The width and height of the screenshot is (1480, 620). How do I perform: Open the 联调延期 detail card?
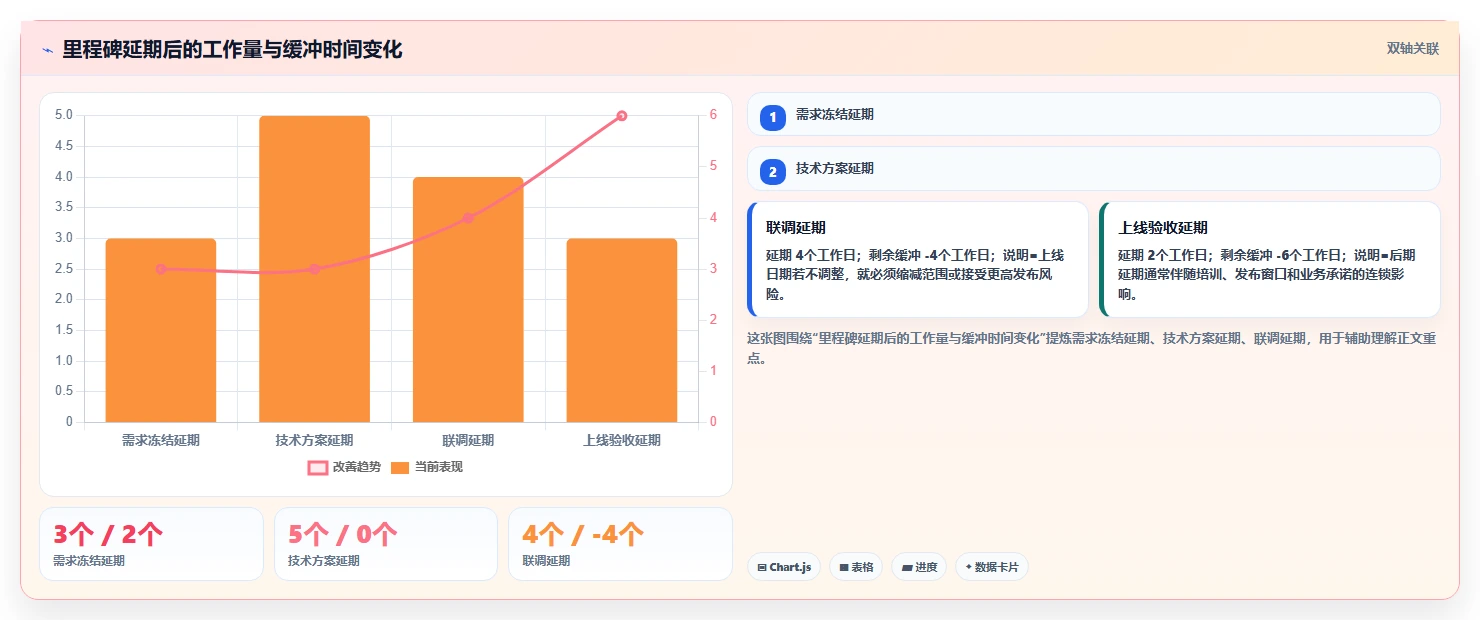tap(918, 259)
